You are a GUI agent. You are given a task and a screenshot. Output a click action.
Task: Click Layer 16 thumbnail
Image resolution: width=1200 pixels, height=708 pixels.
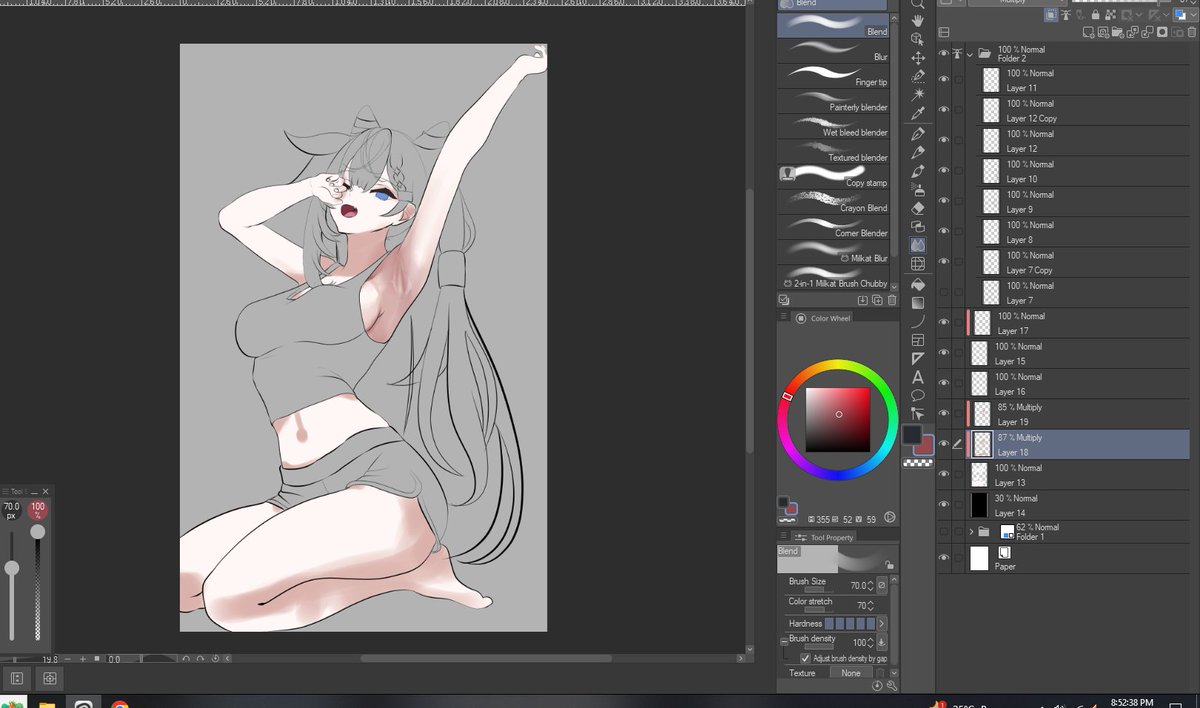979,383
